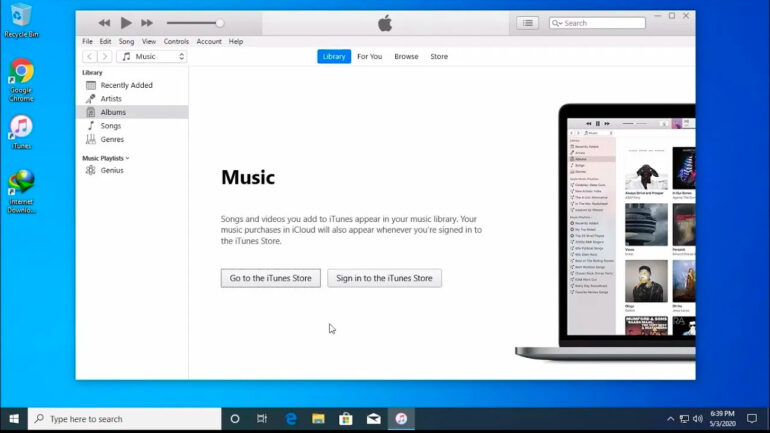Open the Account menu
This screenshot has width=770, height=433.
(x=209, y=42)
